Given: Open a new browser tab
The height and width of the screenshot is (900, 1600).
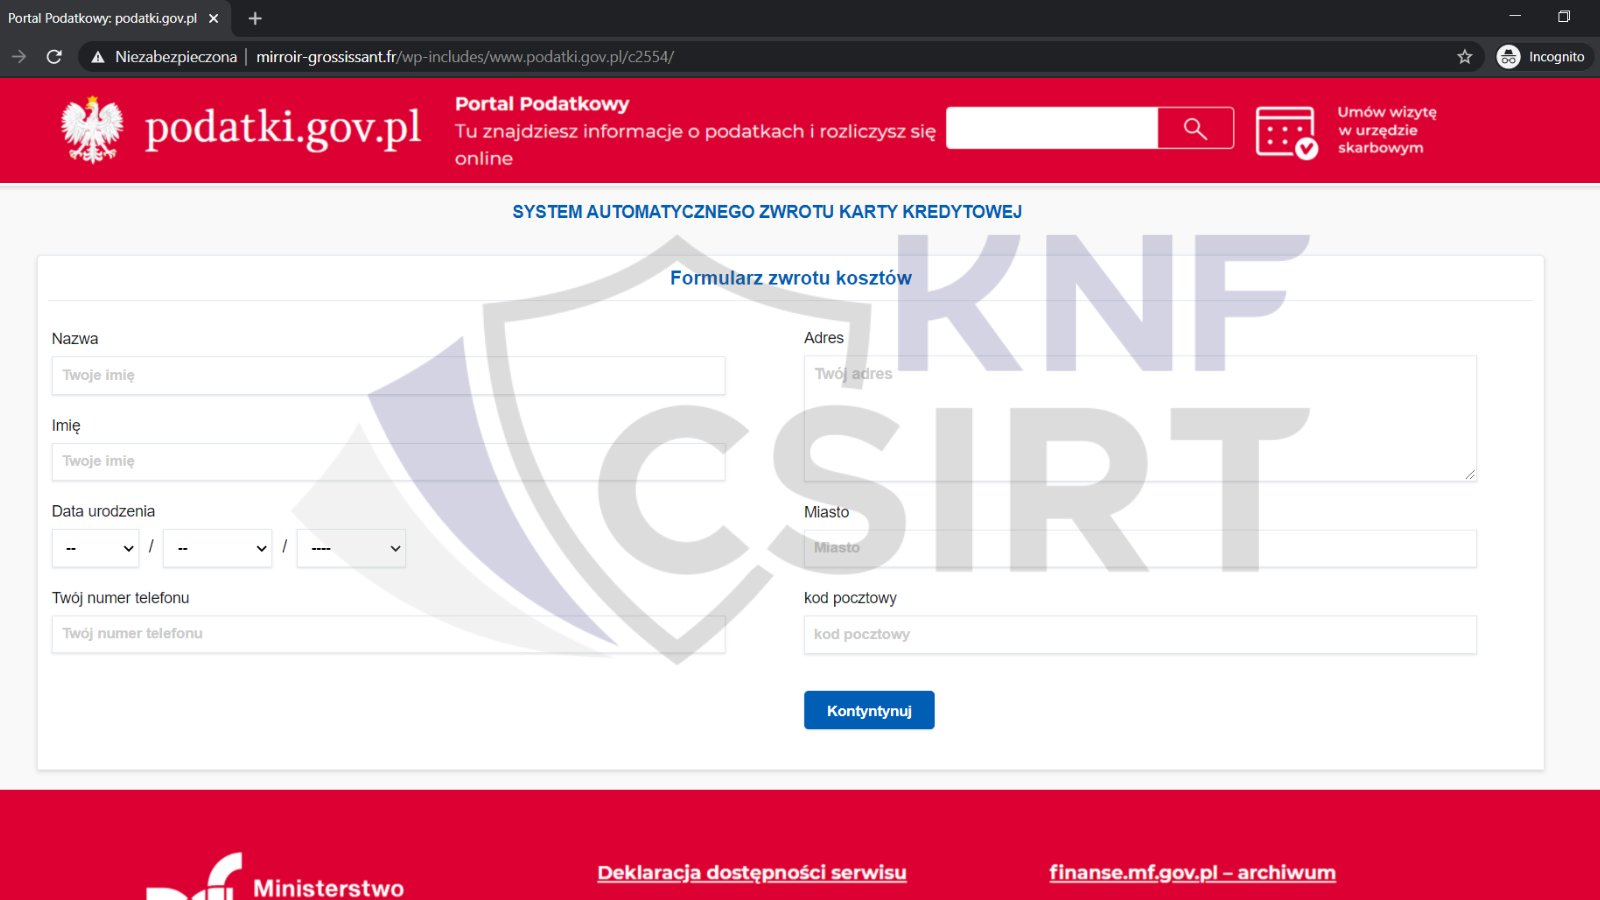Looking at the screenshot, I should point(255,18).
